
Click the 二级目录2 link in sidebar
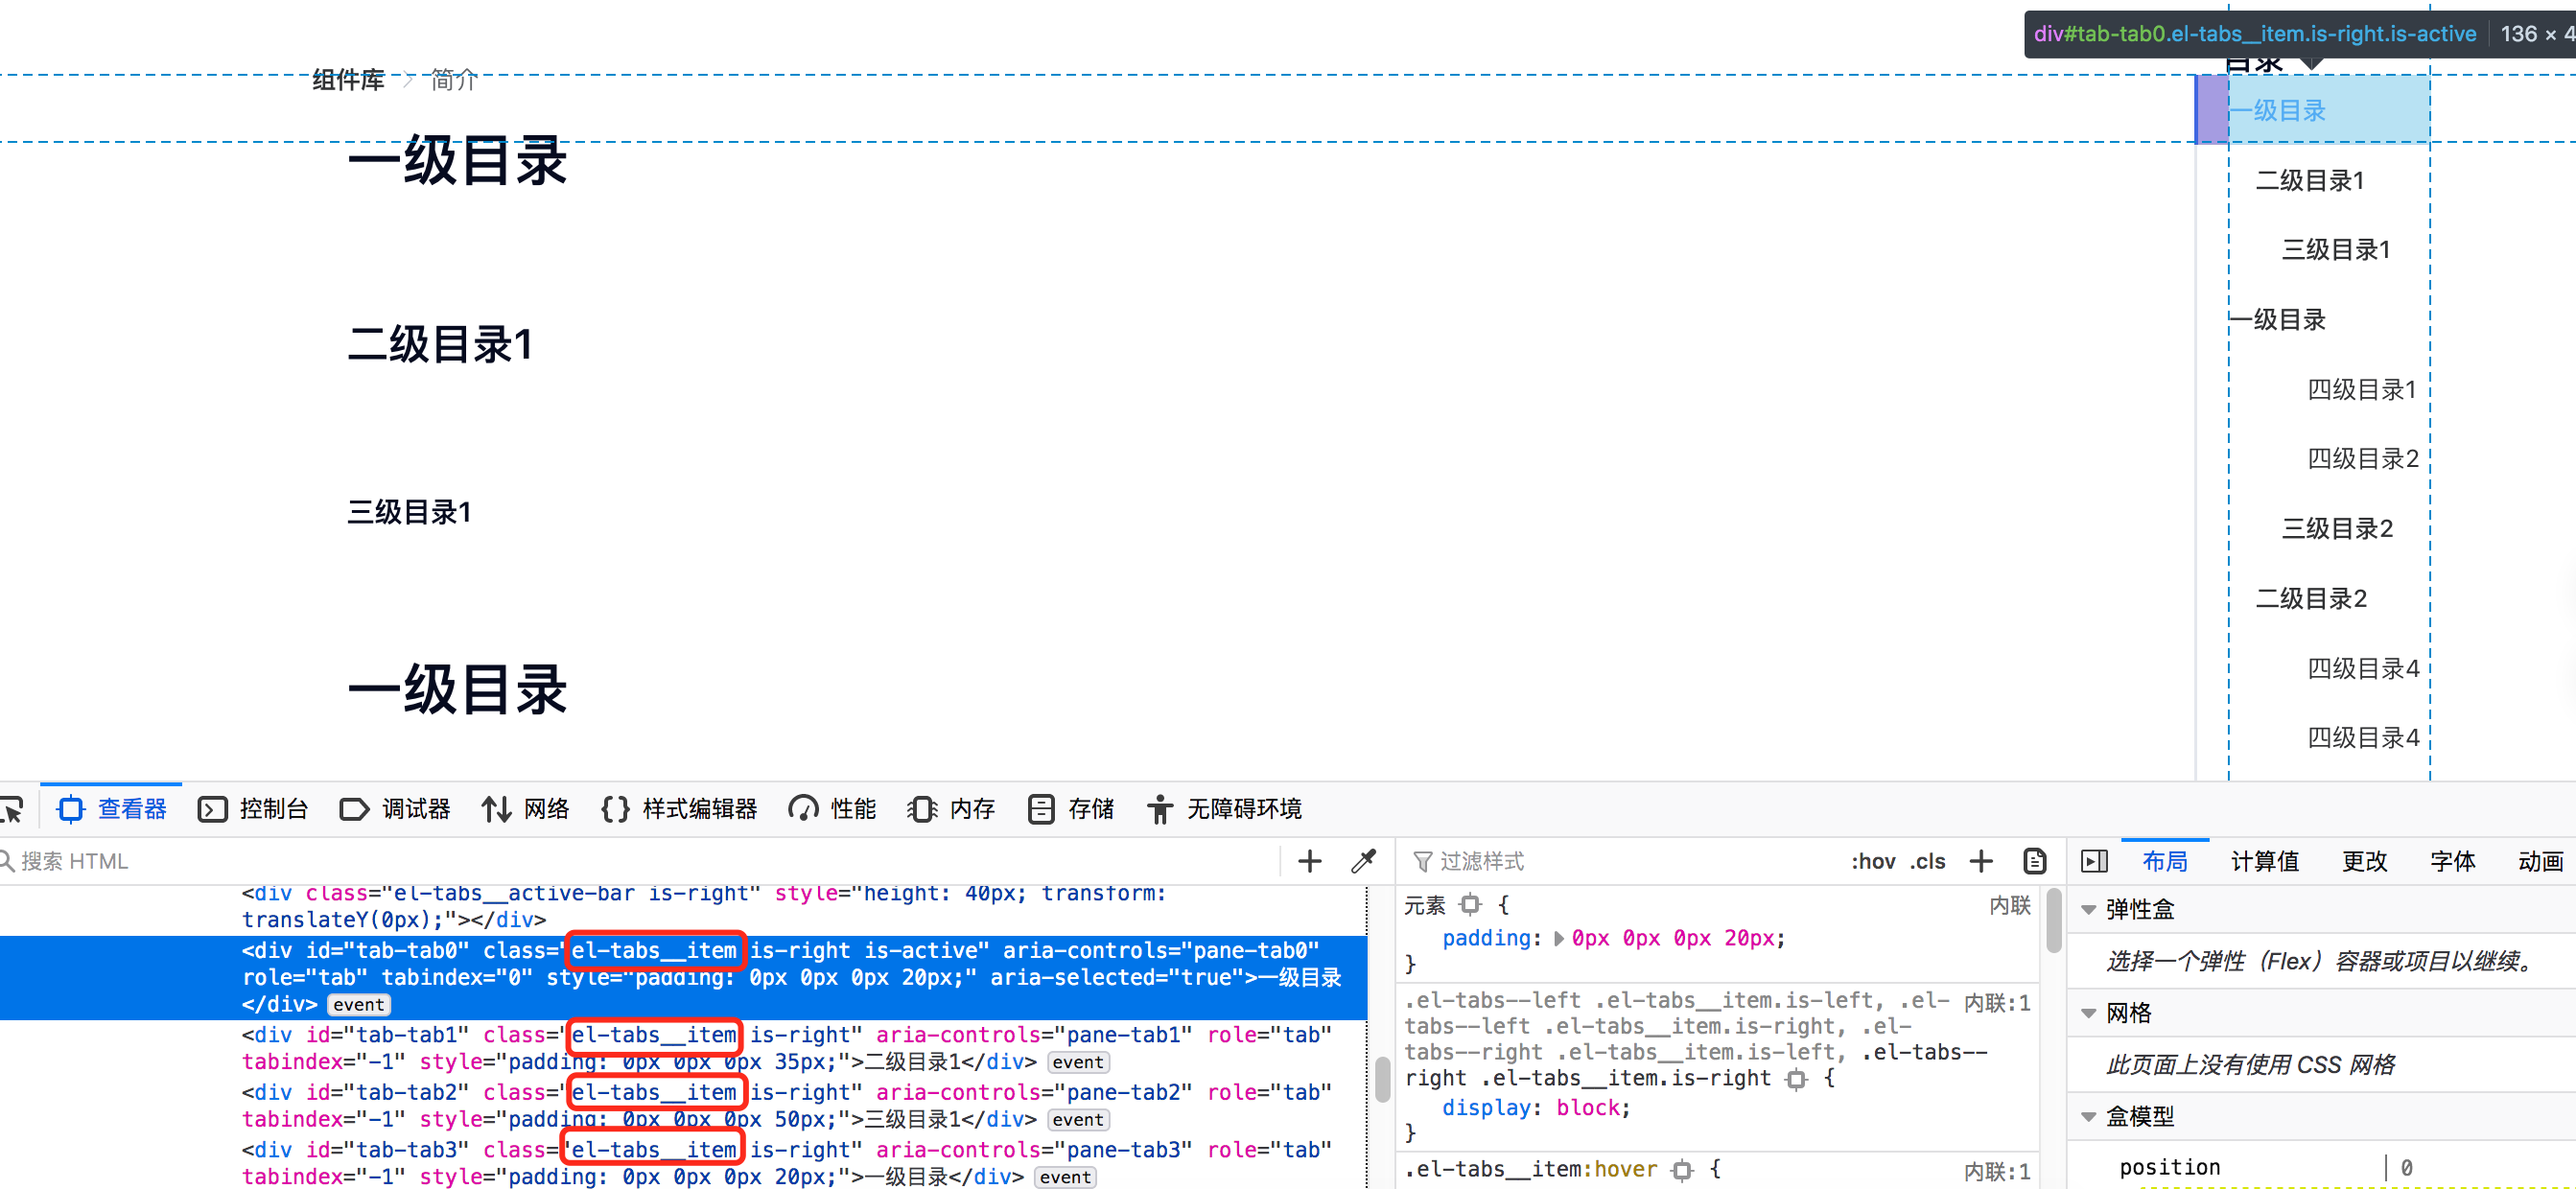pyautogui.click(x=2311, y=598)
